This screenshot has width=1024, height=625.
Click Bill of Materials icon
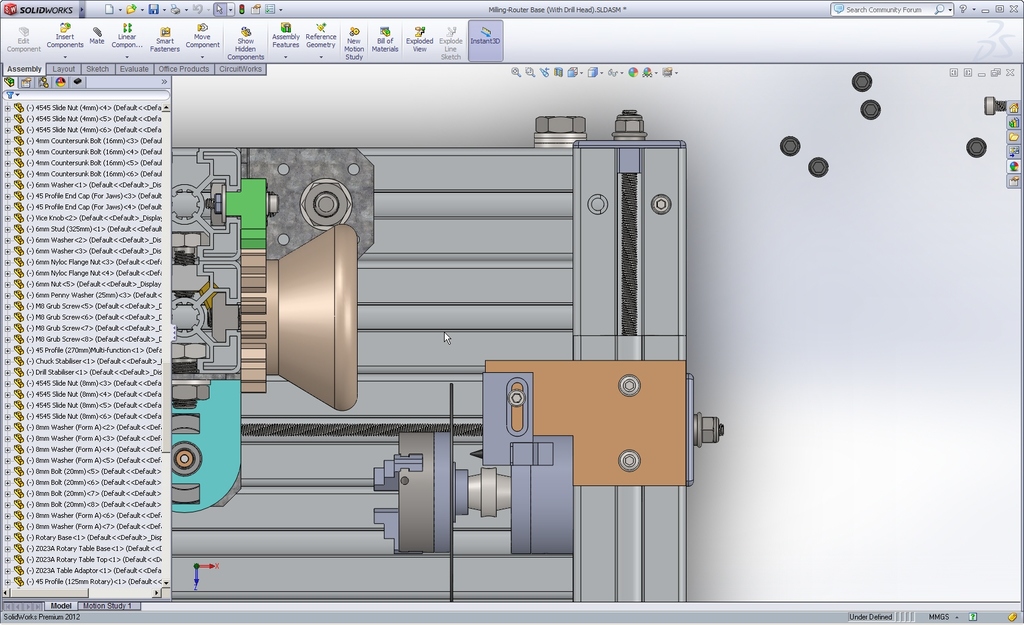[x=385, y=39]
